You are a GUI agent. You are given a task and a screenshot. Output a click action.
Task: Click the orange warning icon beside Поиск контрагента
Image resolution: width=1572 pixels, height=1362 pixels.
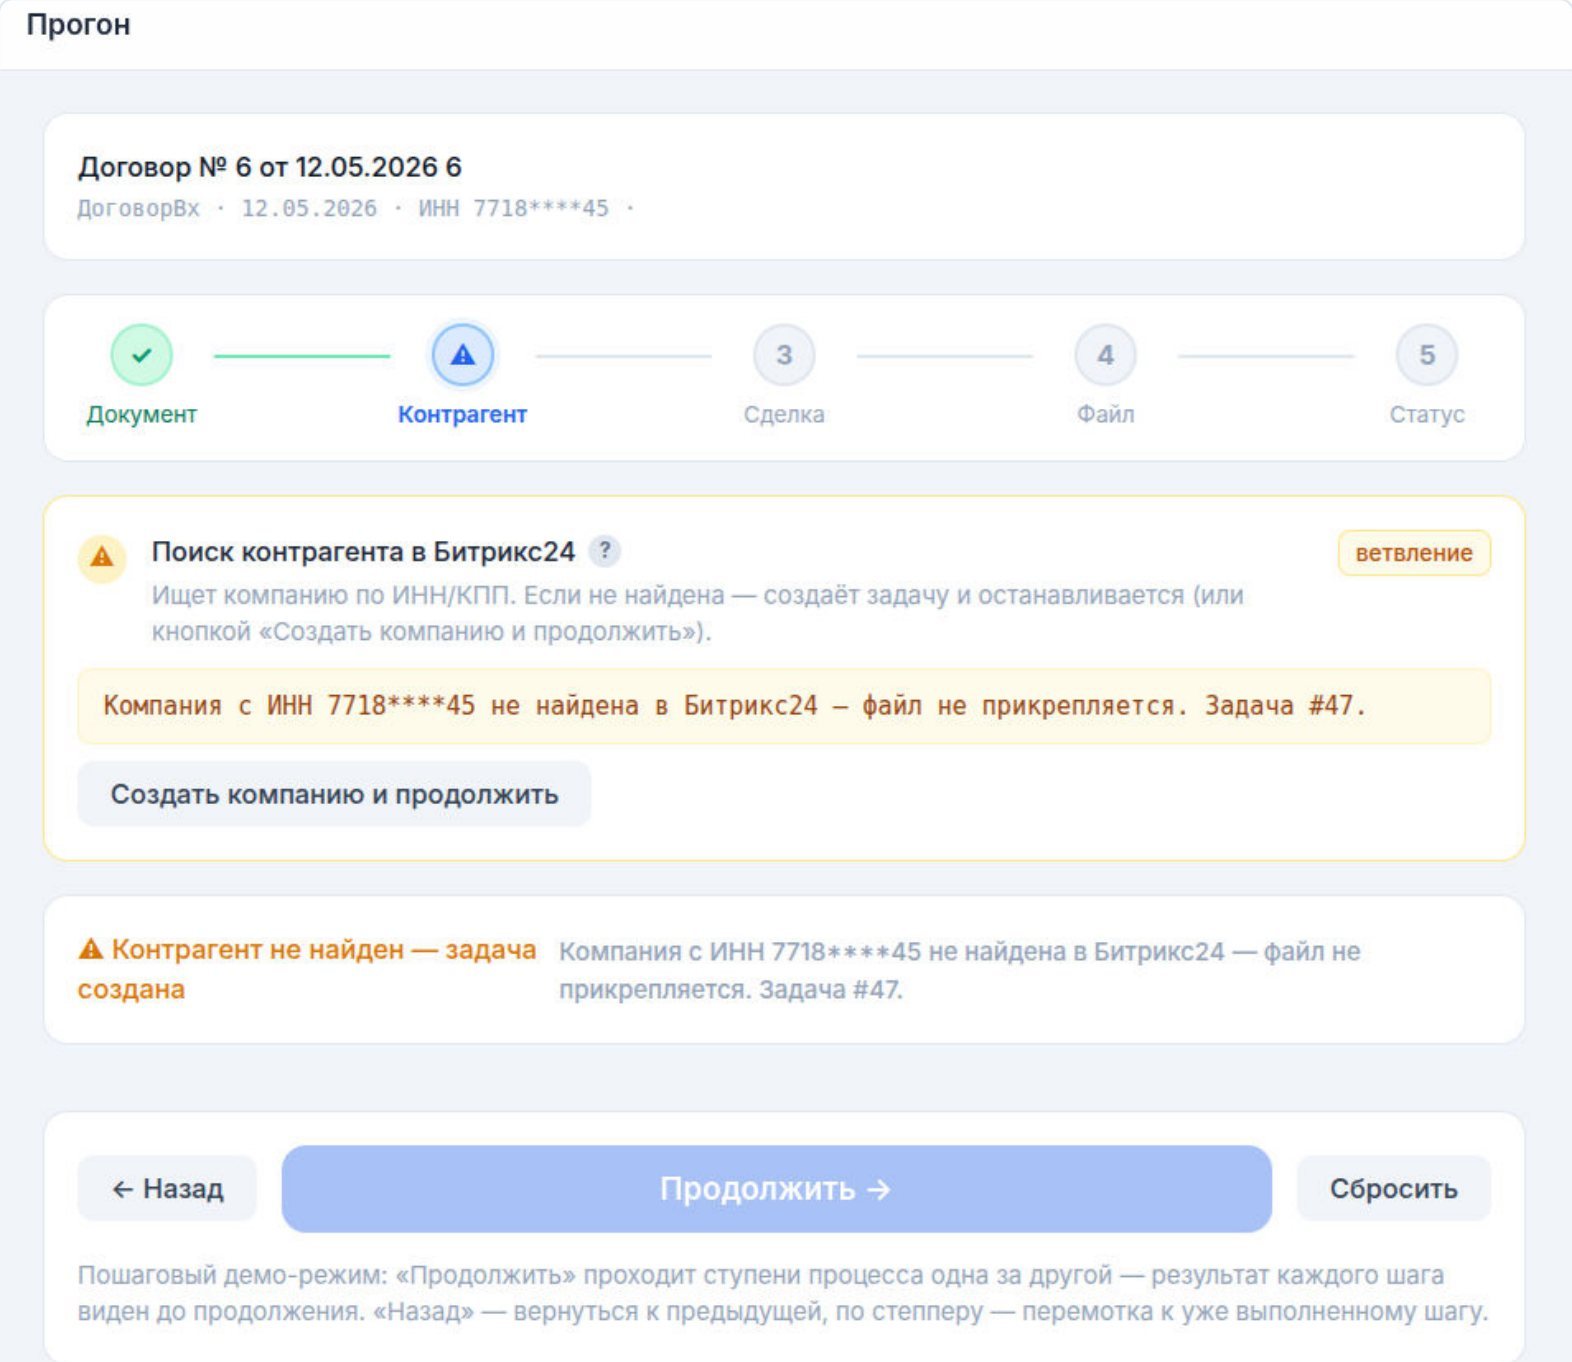[x=102, y=557]
